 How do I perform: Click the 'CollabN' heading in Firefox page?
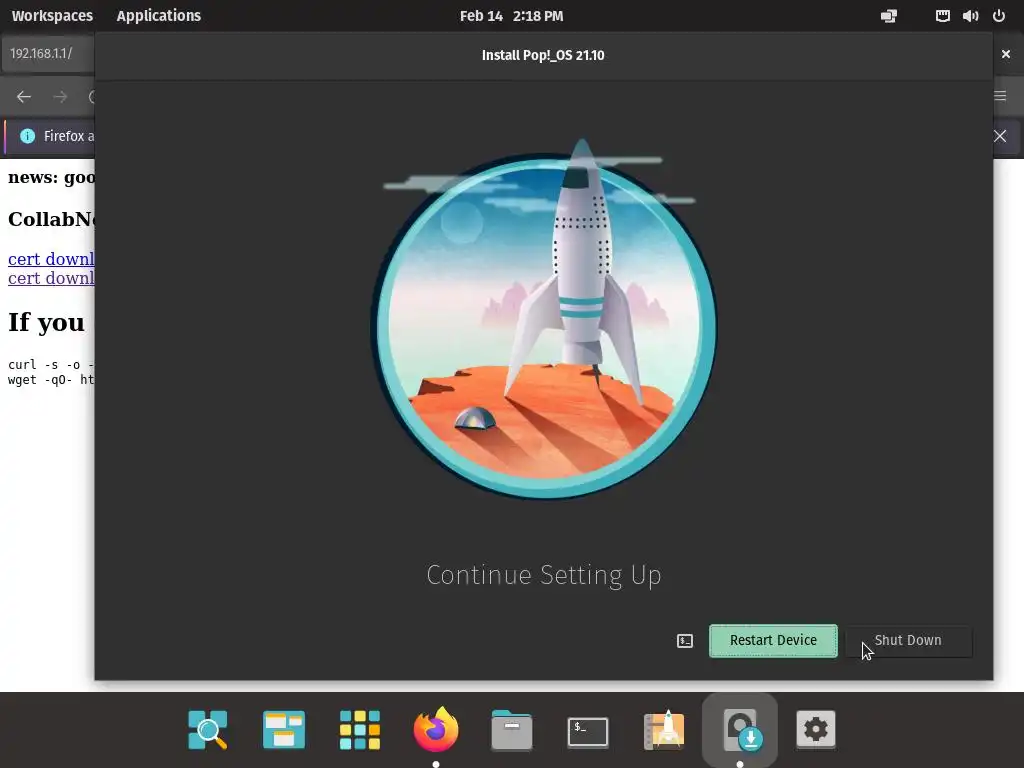click(x=51, y=219)
